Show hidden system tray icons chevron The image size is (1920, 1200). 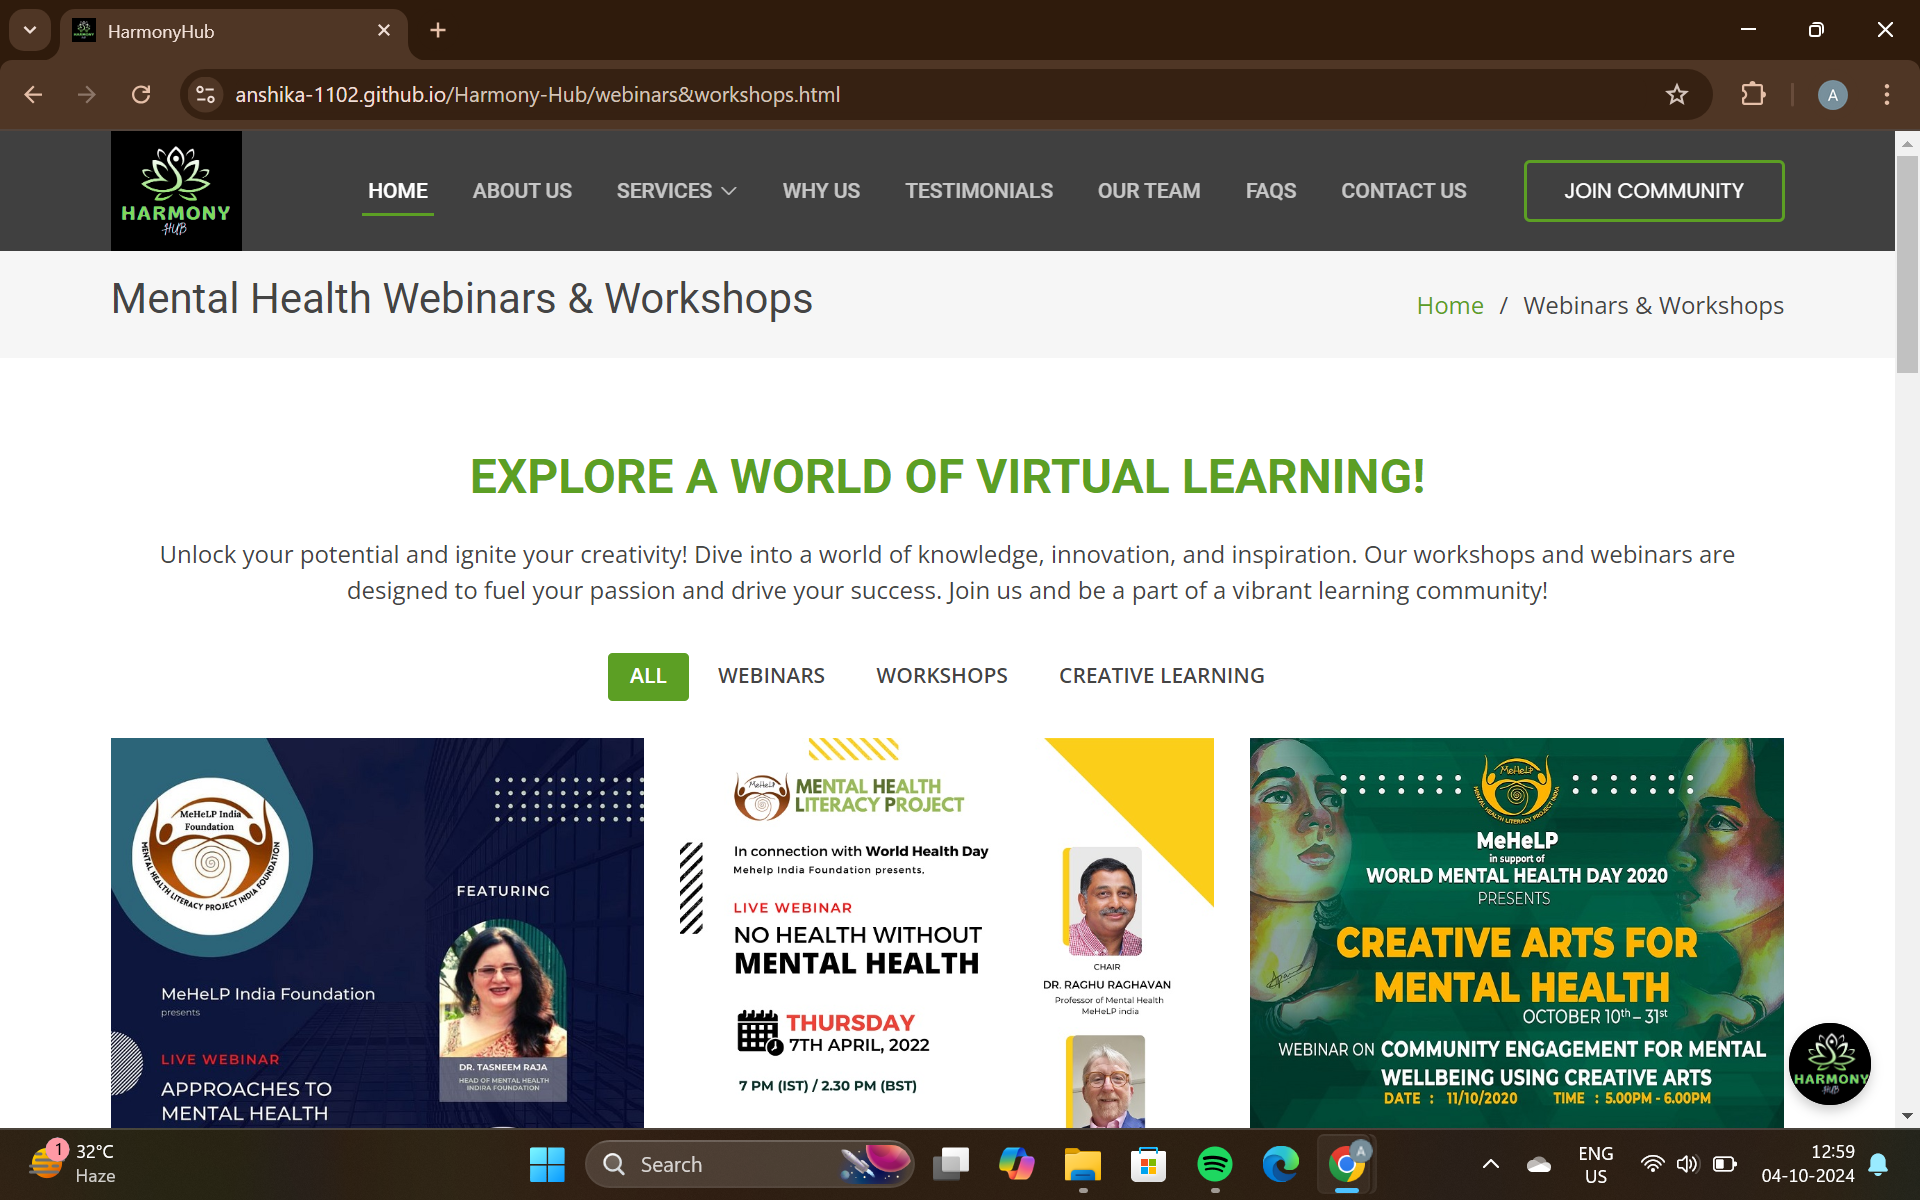1490,1164
